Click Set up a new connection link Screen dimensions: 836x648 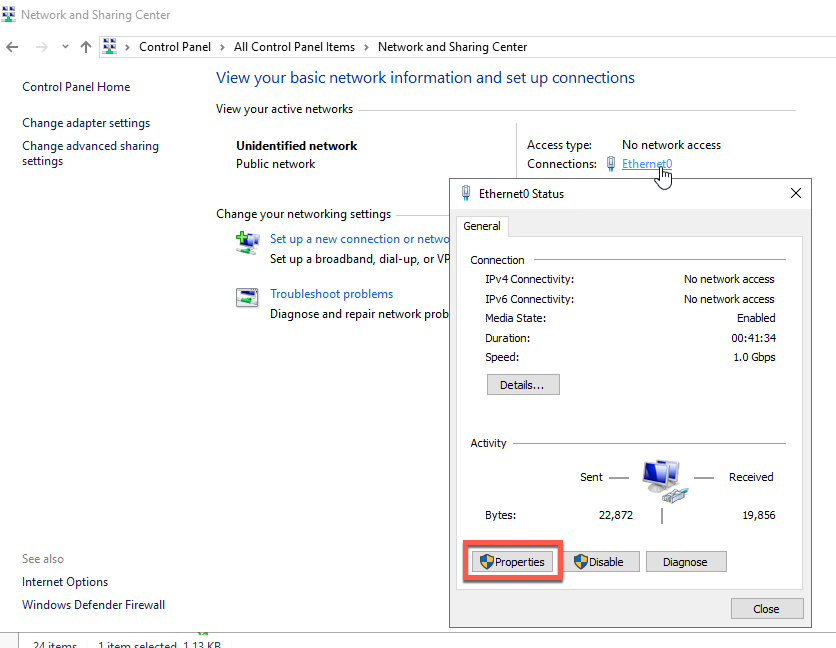pyautogui.click(x=360, y=239)
